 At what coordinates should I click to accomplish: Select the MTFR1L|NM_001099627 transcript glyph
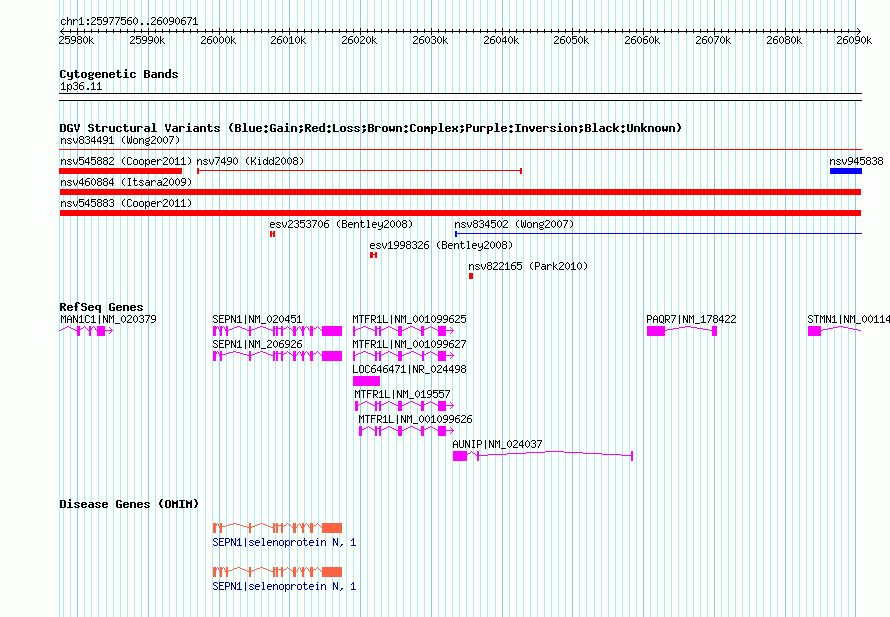coord(404,356)
